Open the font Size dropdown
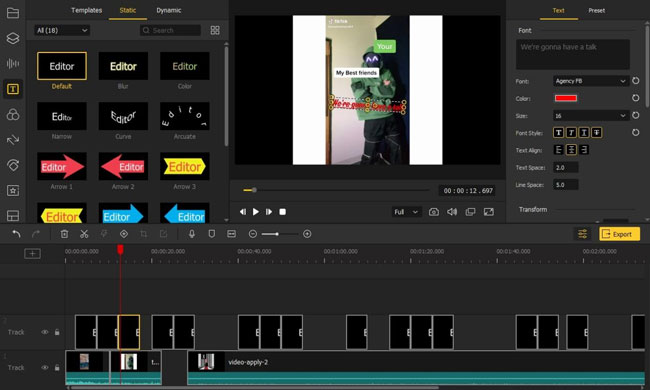 [590, 116]
